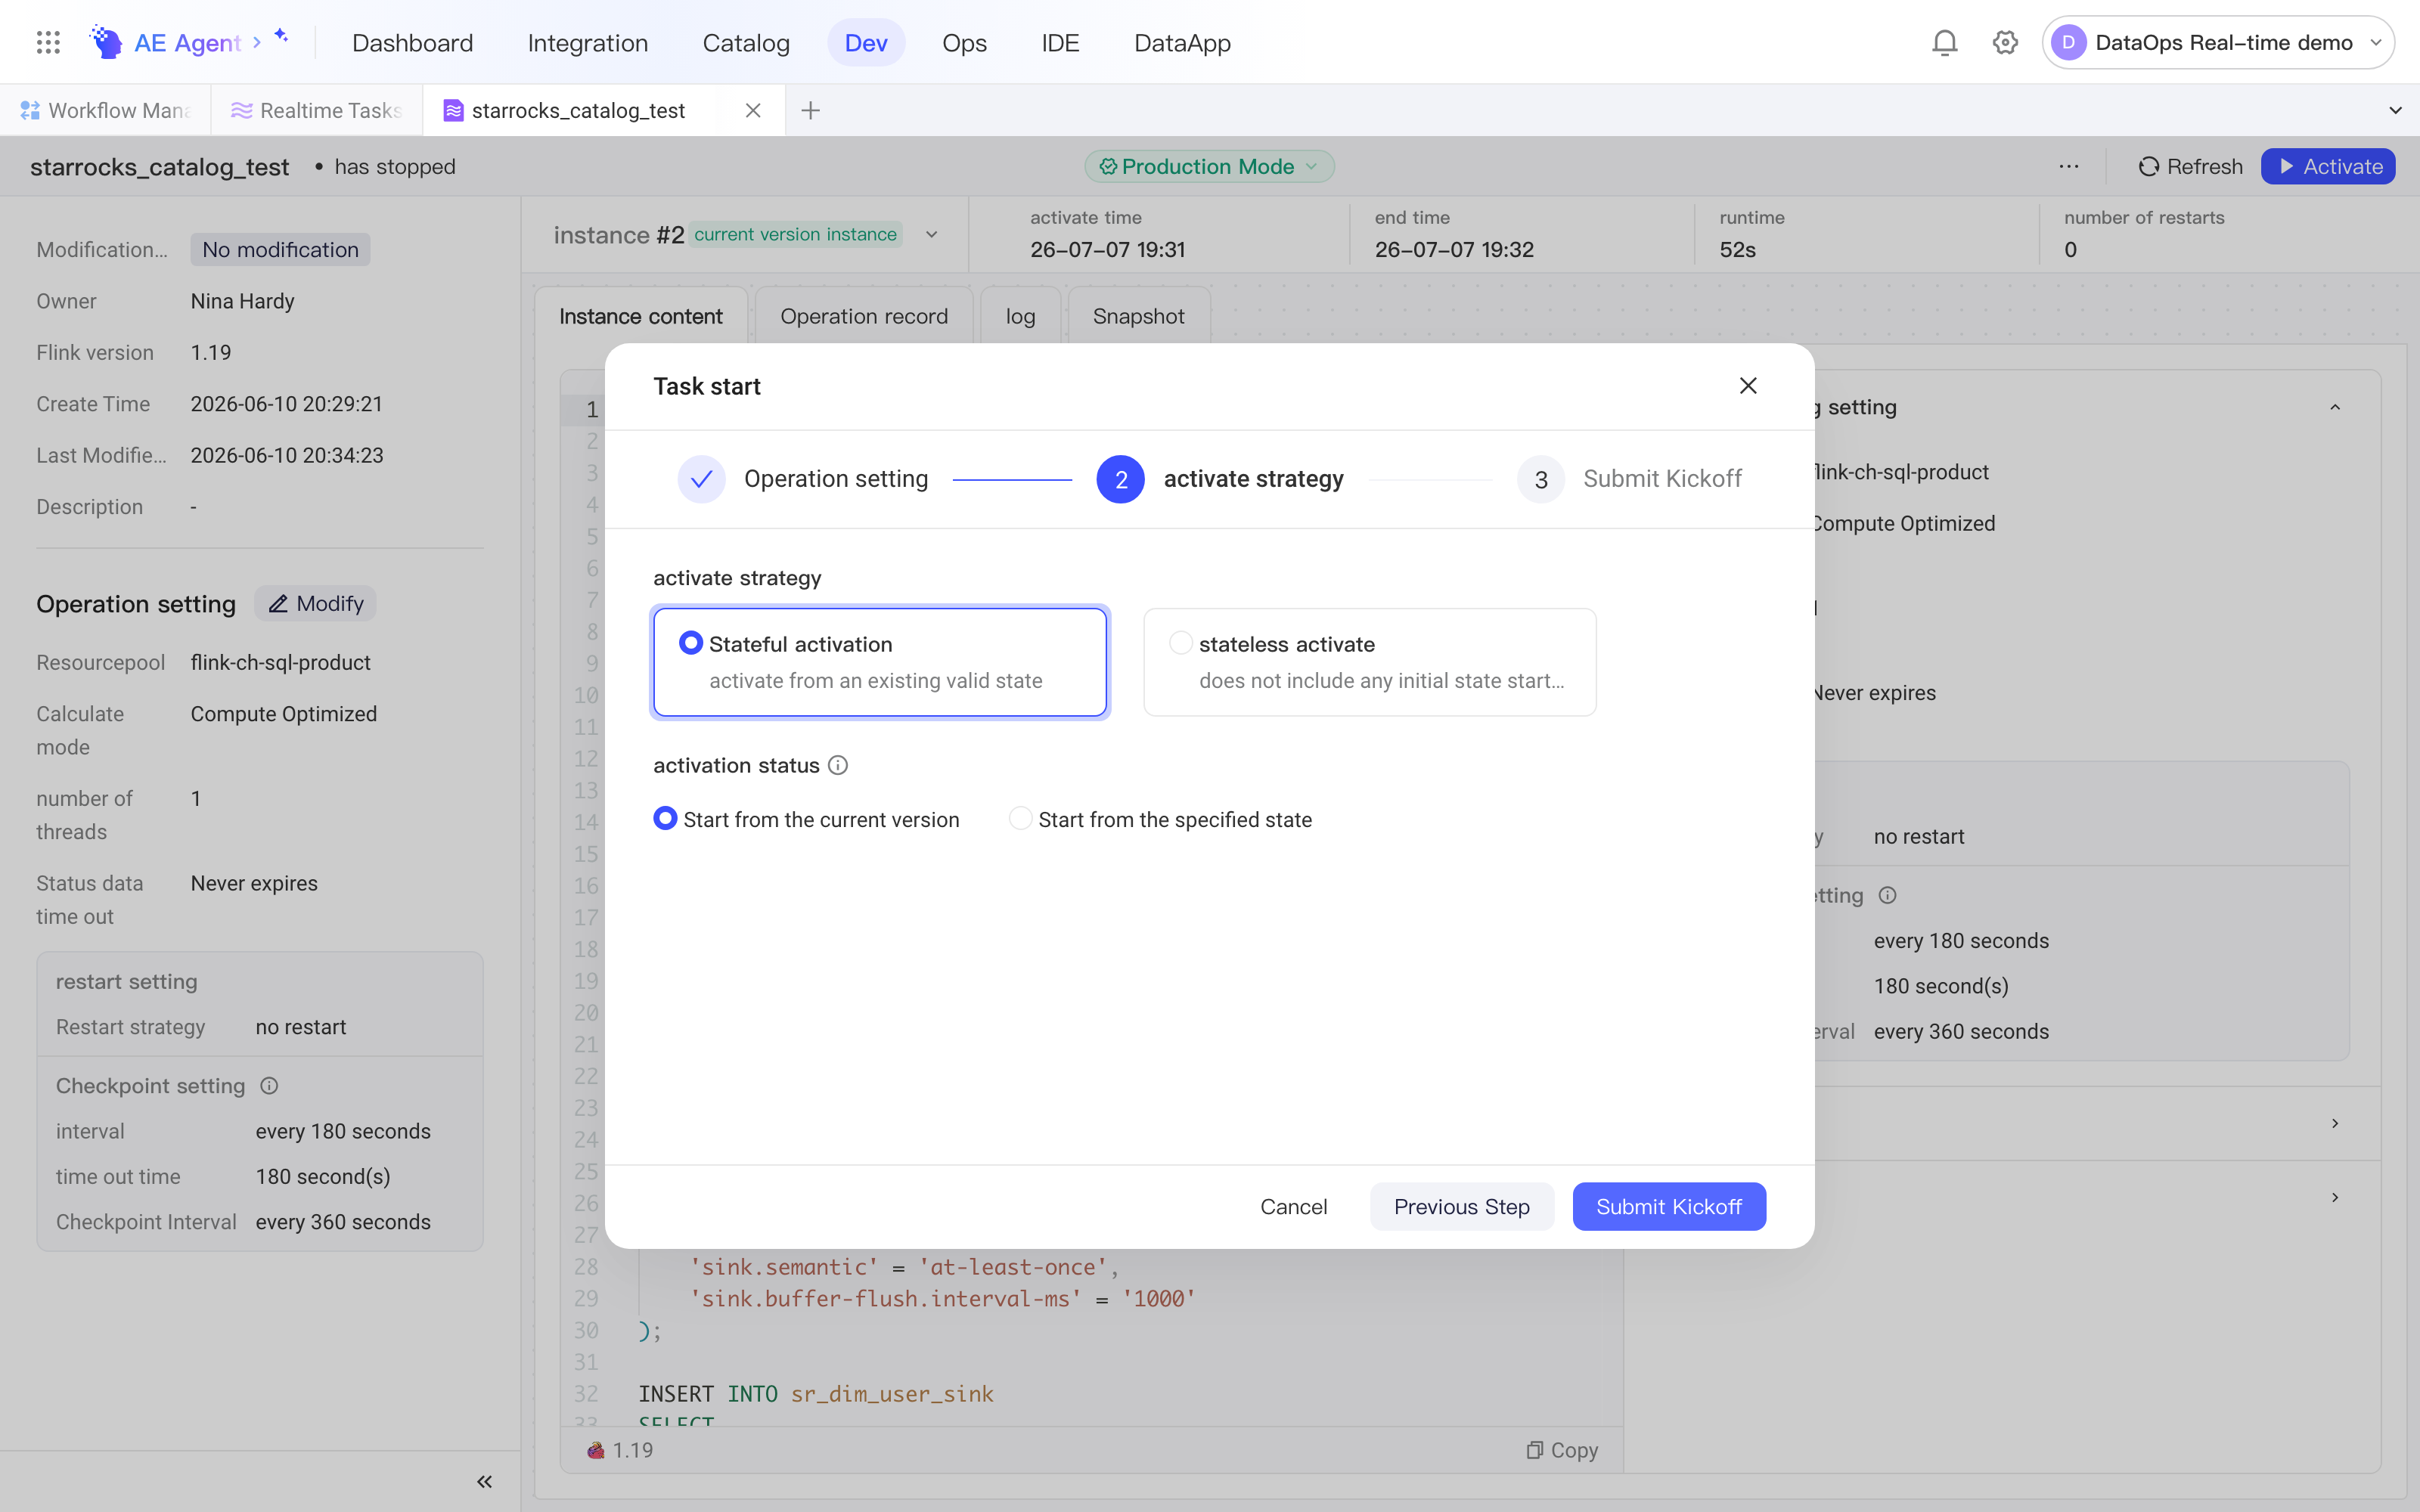Switch to the Operation record tab
The height and width of the screenshot is (1512, 2420).
(864, 316)
